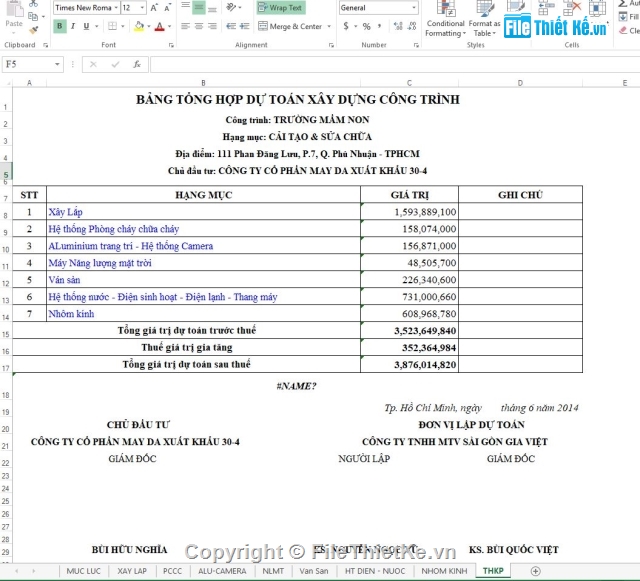This screenshot has height=581, width=640.
Task: Click the Copy icon
Action: click(x=33, y=16)
